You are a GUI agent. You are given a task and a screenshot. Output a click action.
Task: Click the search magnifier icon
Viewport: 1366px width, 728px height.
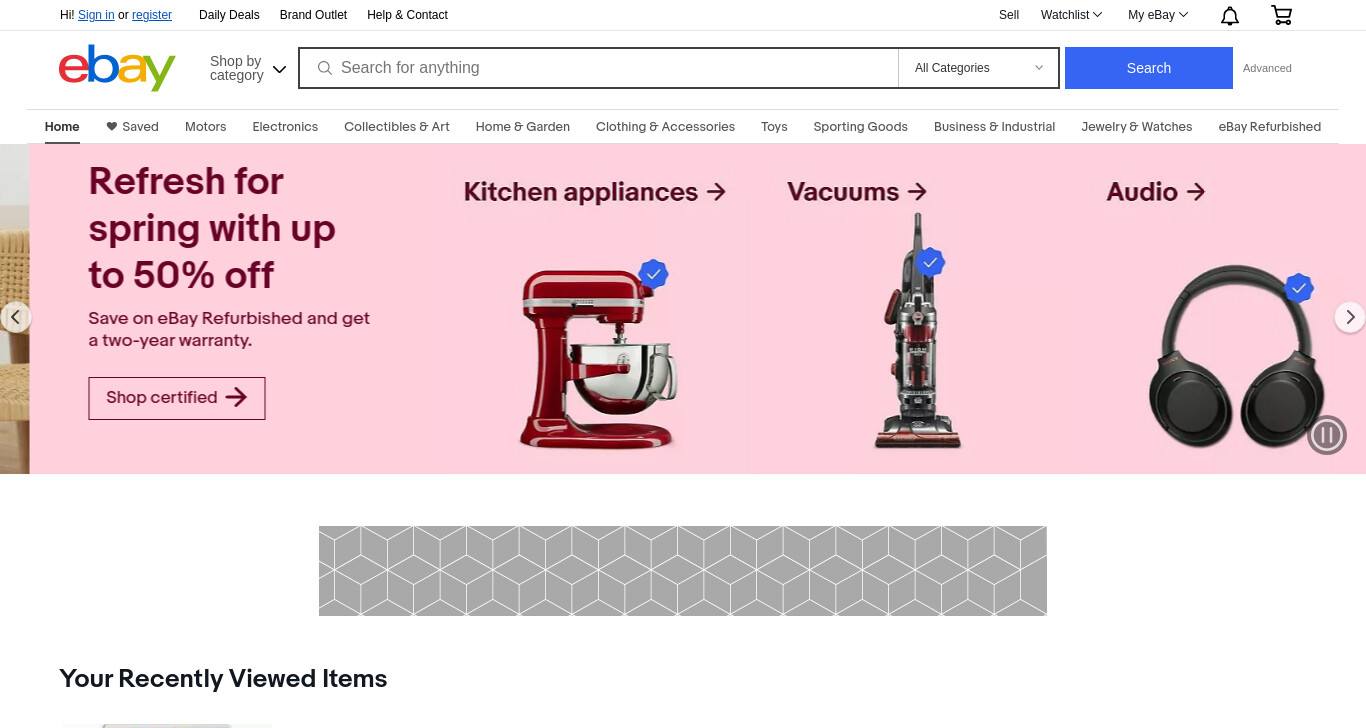(x=324, y=68)
